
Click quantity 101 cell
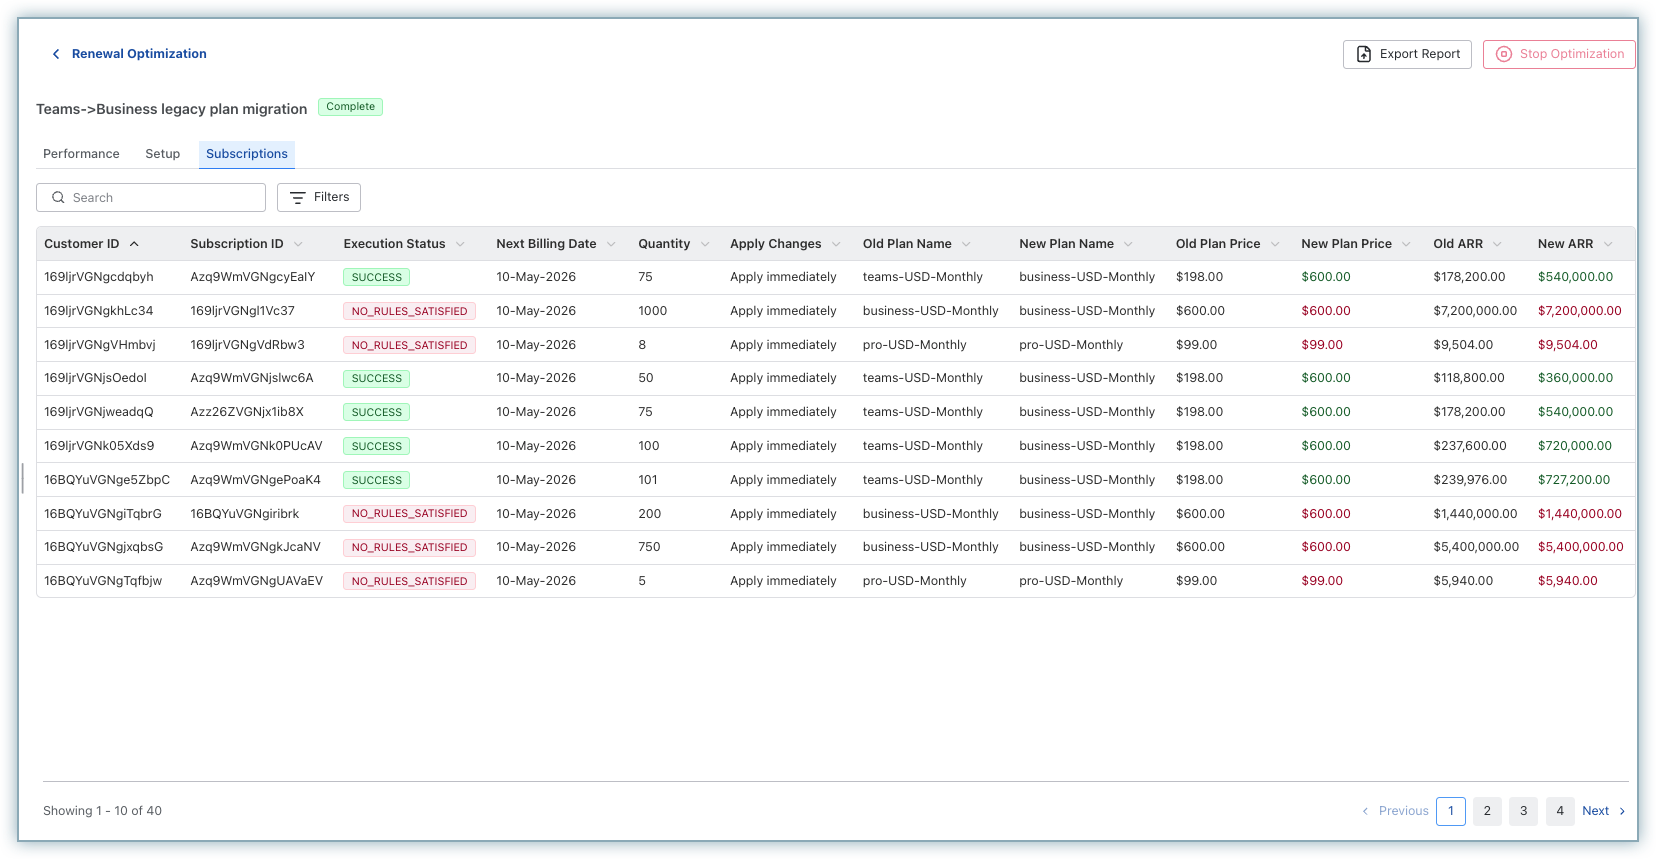click(x=648, y=480)
